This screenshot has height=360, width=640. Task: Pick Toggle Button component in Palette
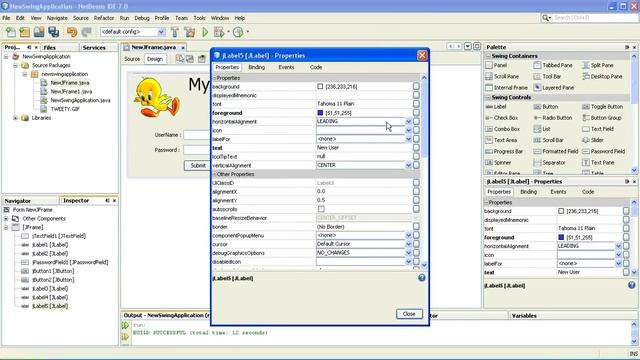(x=602, y=107)
